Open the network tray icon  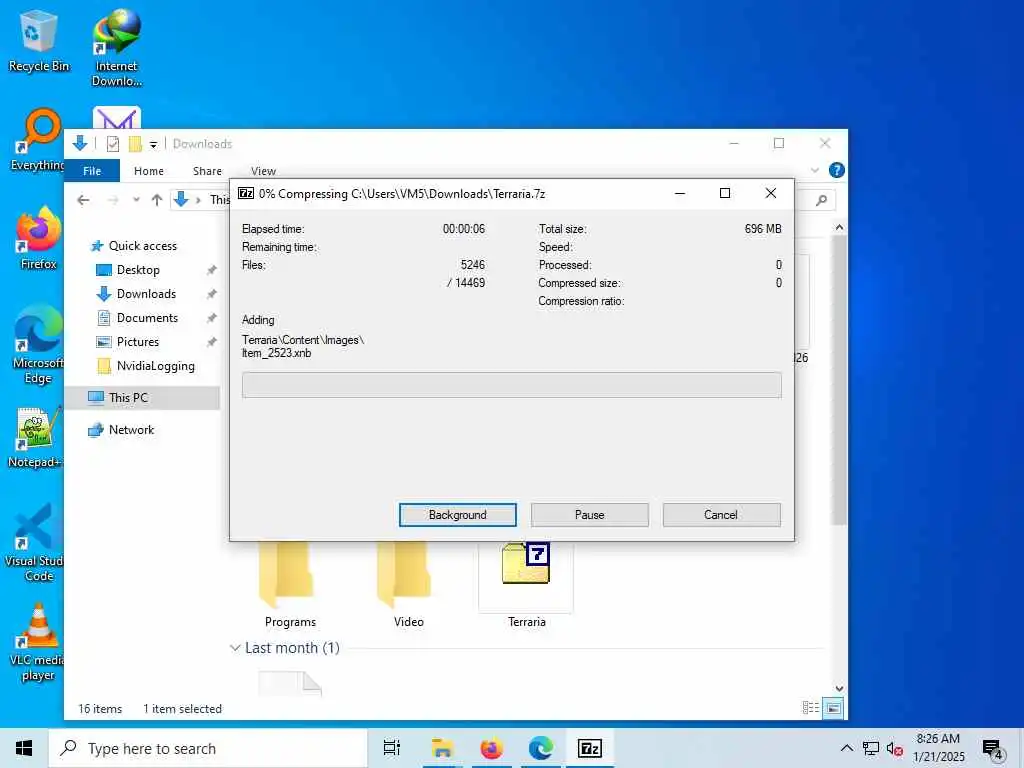[x=871, y=748]
